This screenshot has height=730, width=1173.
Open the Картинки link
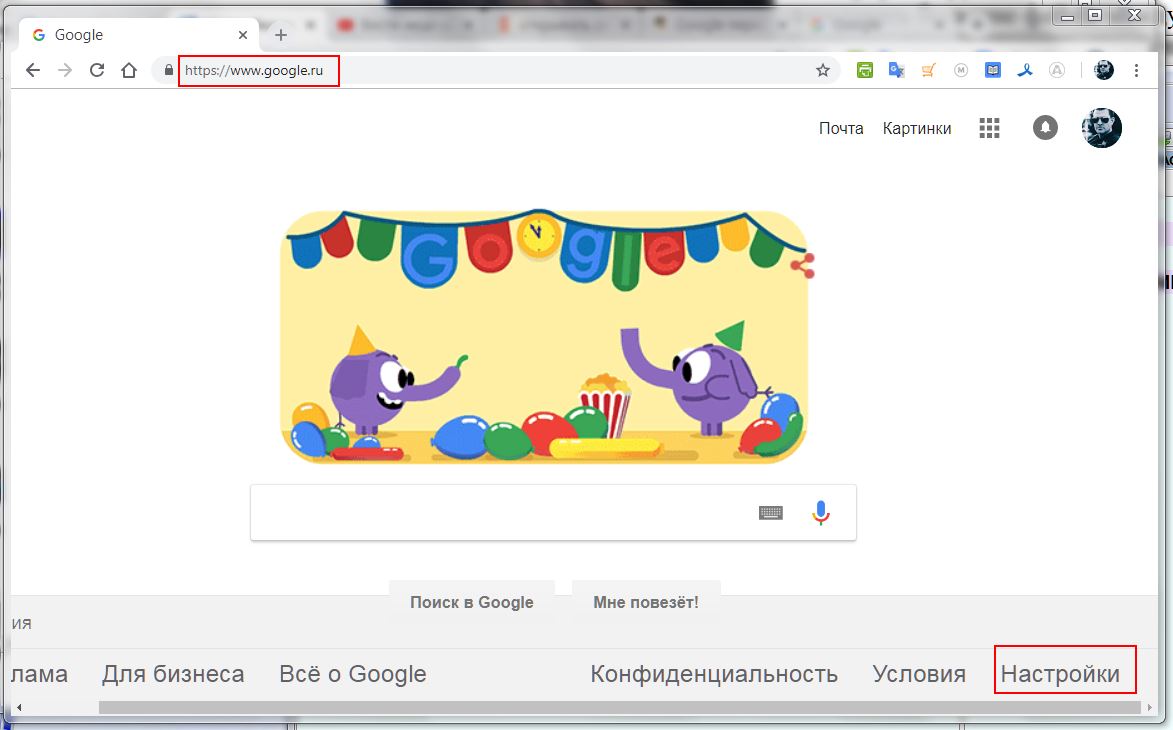(917, 129)
